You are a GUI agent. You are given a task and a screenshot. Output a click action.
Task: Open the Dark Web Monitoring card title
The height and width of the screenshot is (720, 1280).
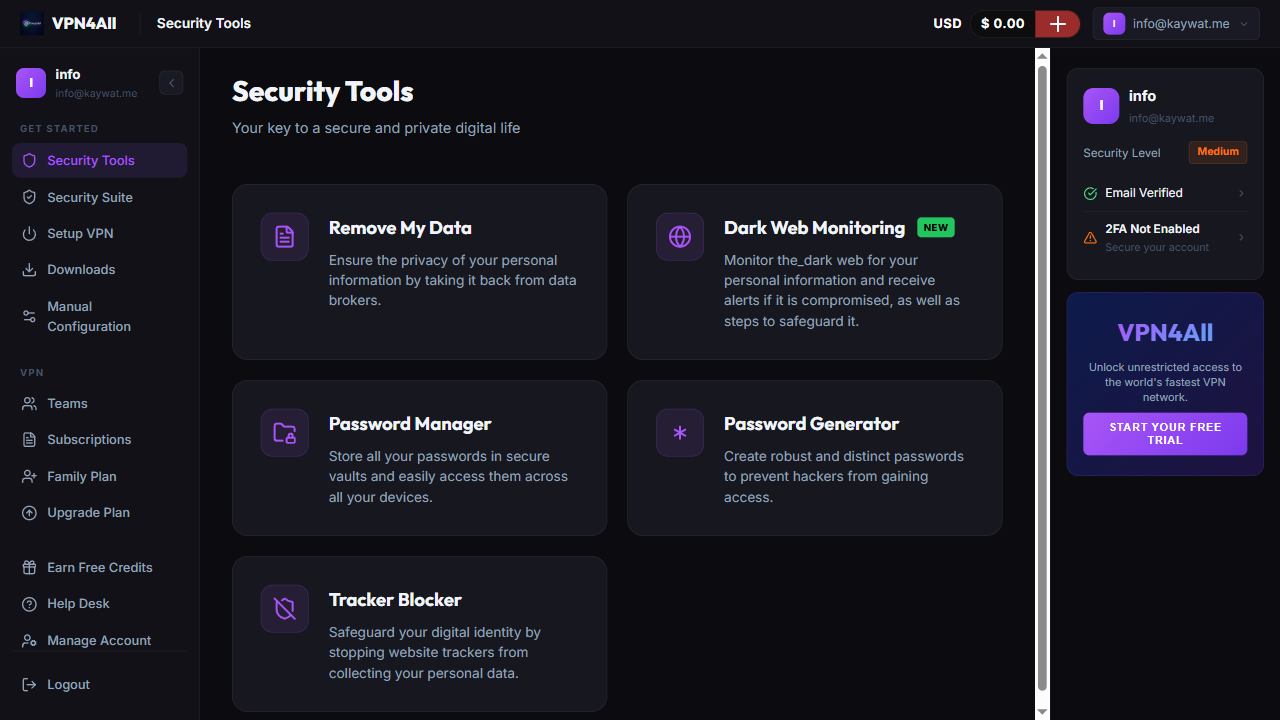[814, 228]
